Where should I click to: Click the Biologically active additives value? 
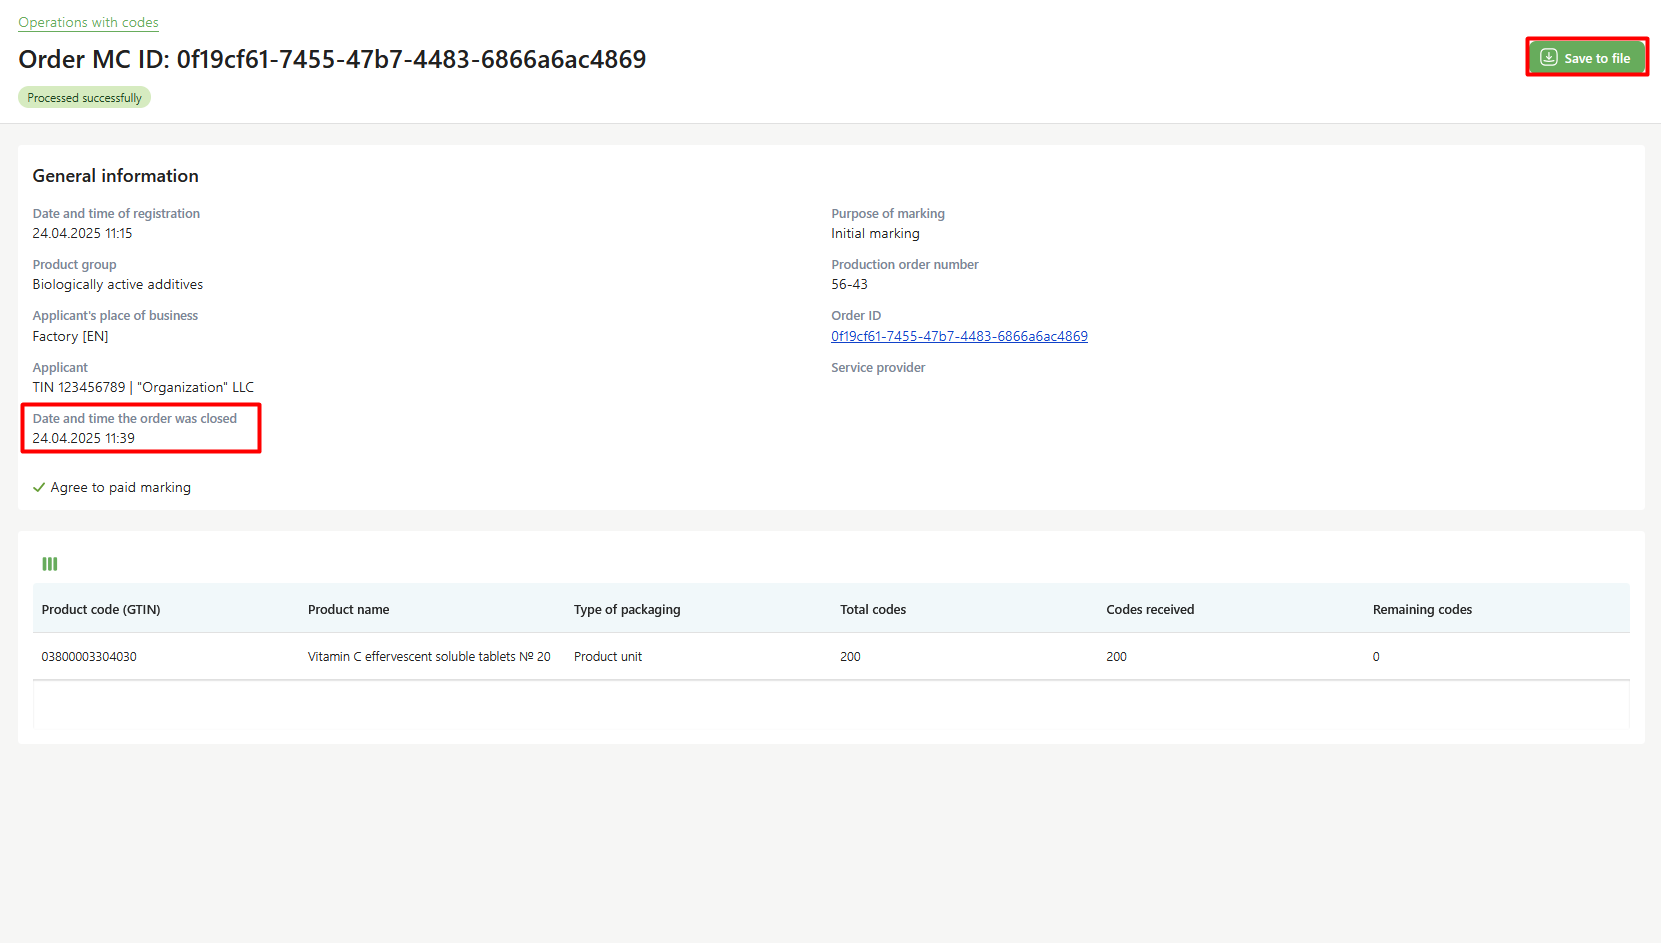point(117,284)
